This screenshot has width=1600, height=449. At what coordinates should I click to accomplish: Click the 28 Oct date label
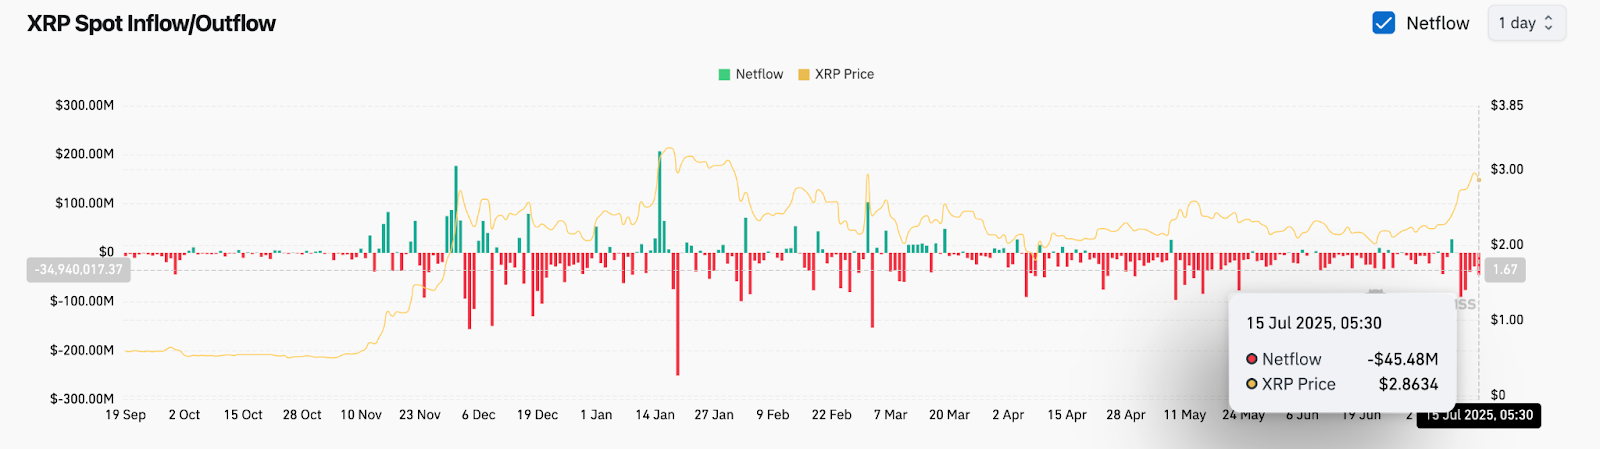(x=302, y=414)
